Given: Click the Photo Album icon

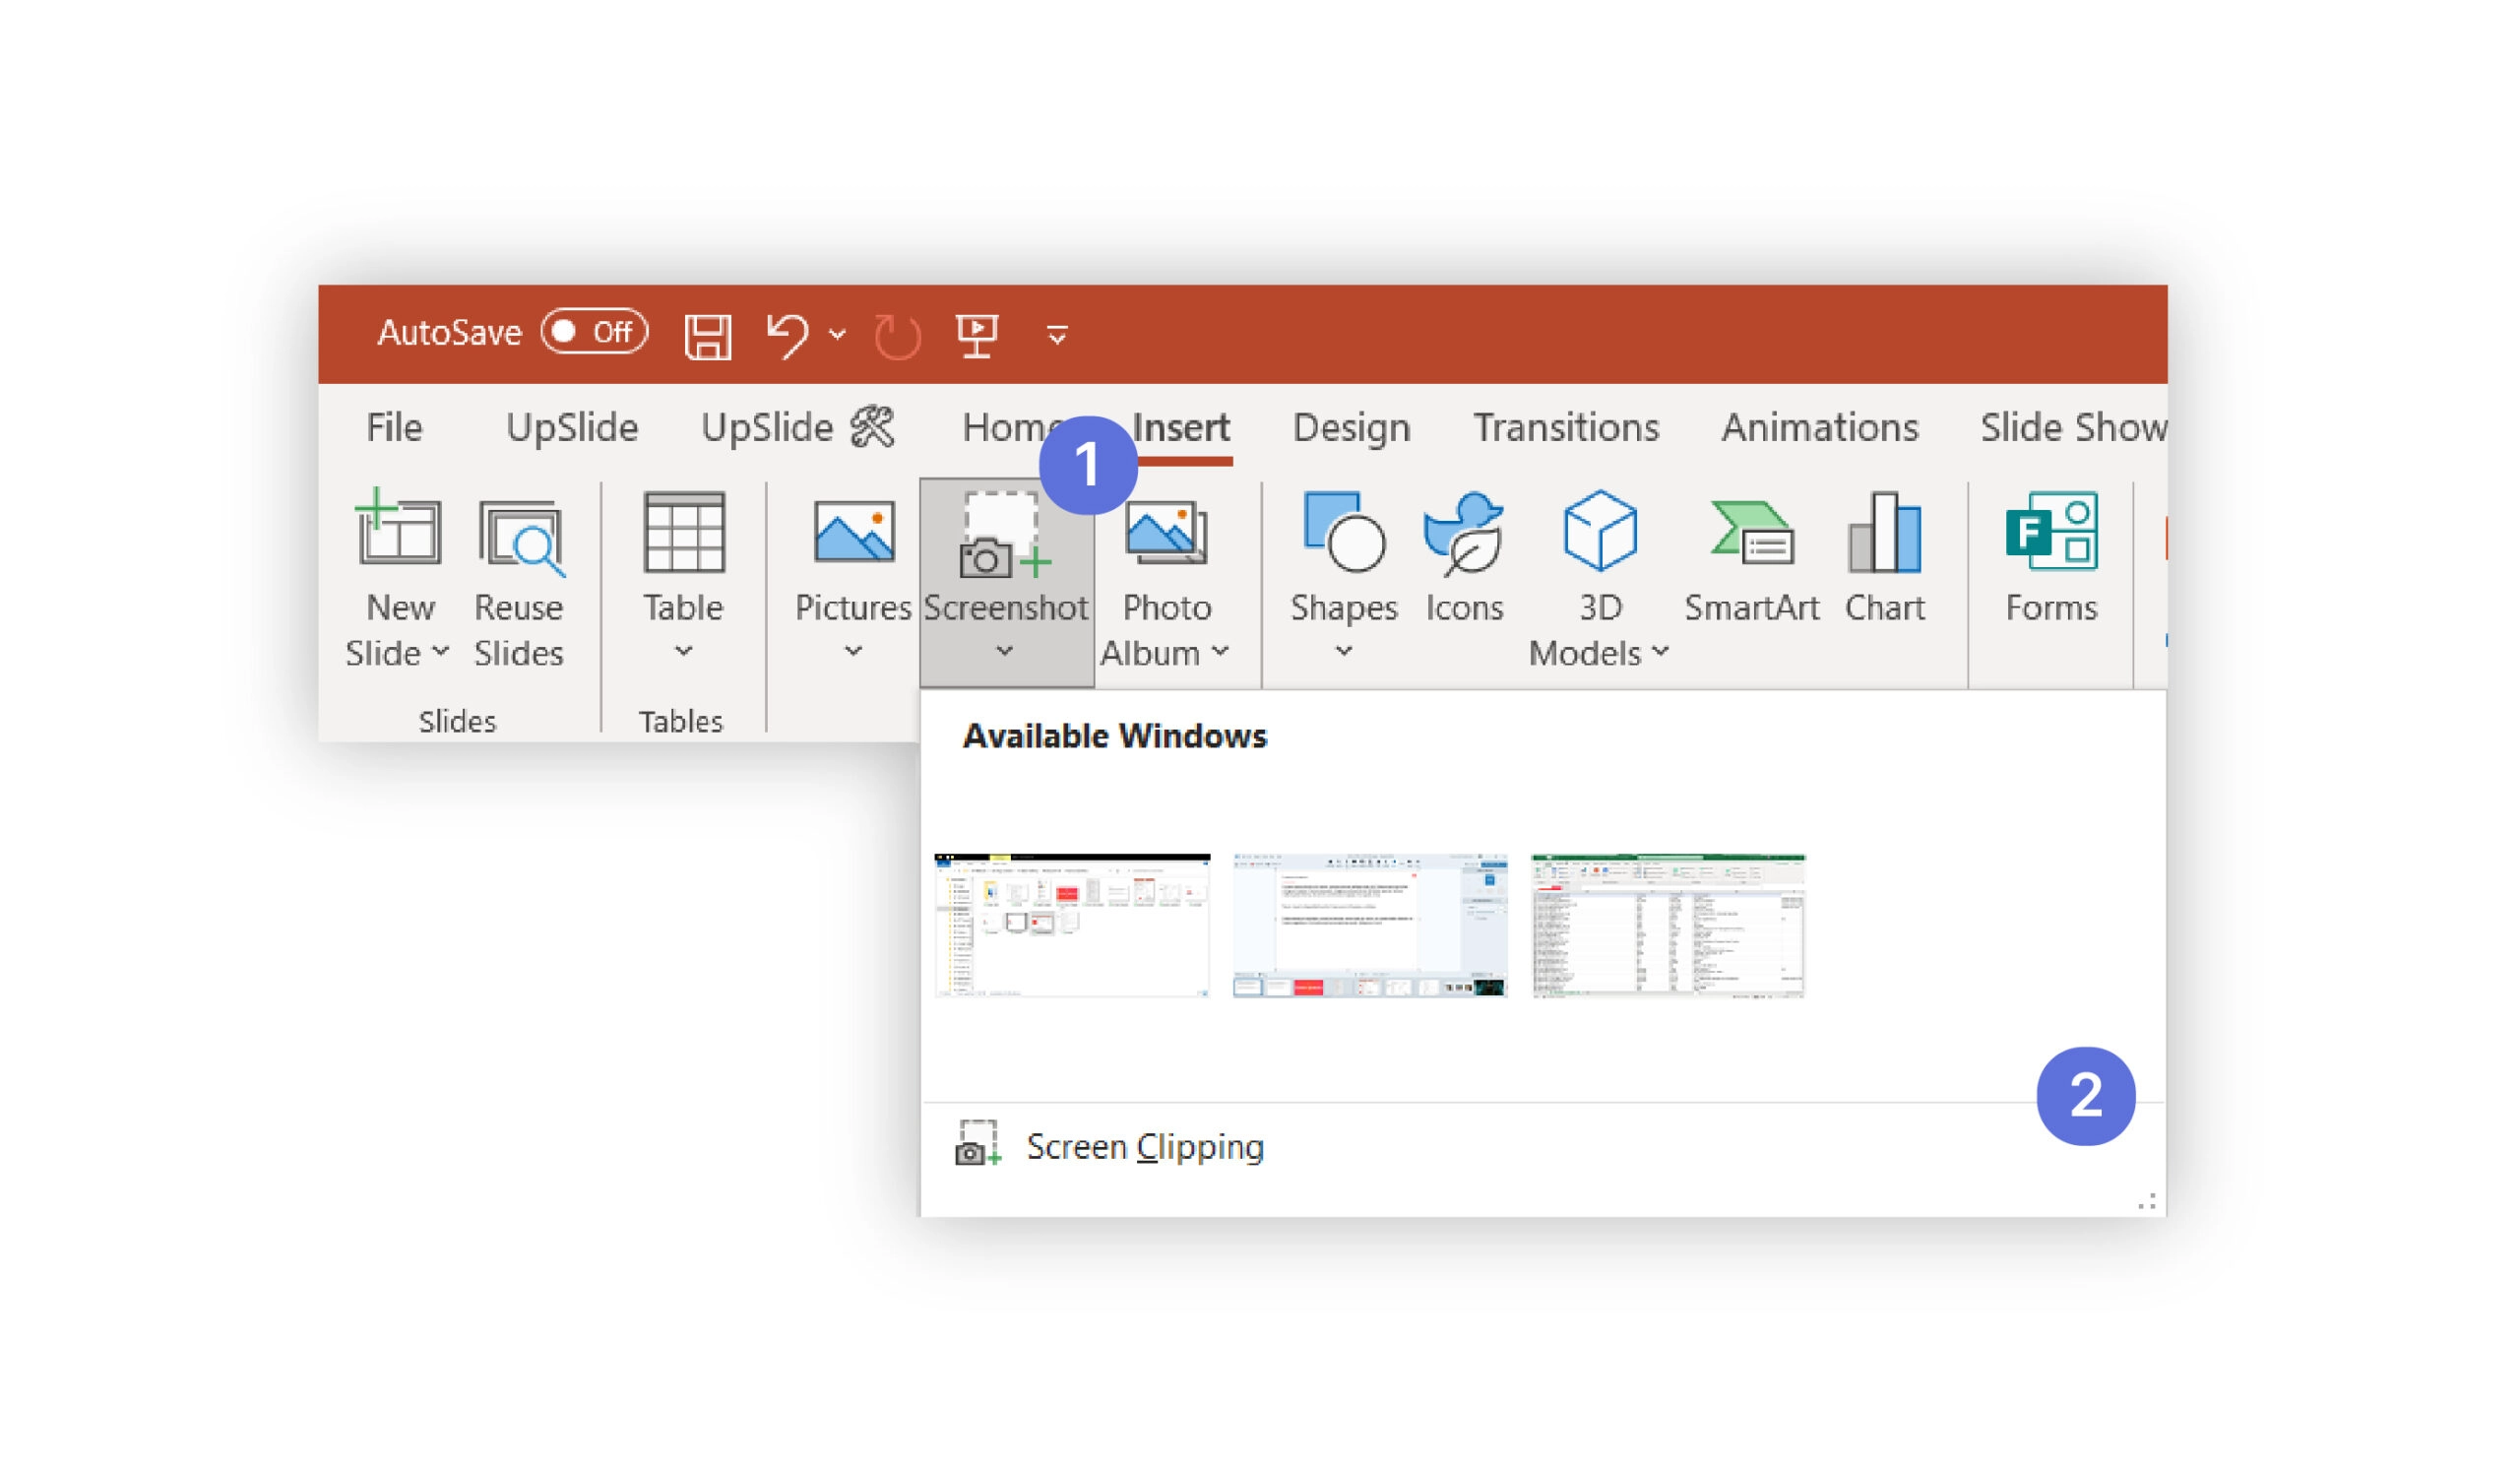Looking at the screenshot, I should pyautogui.click(x=1167, y=533).
